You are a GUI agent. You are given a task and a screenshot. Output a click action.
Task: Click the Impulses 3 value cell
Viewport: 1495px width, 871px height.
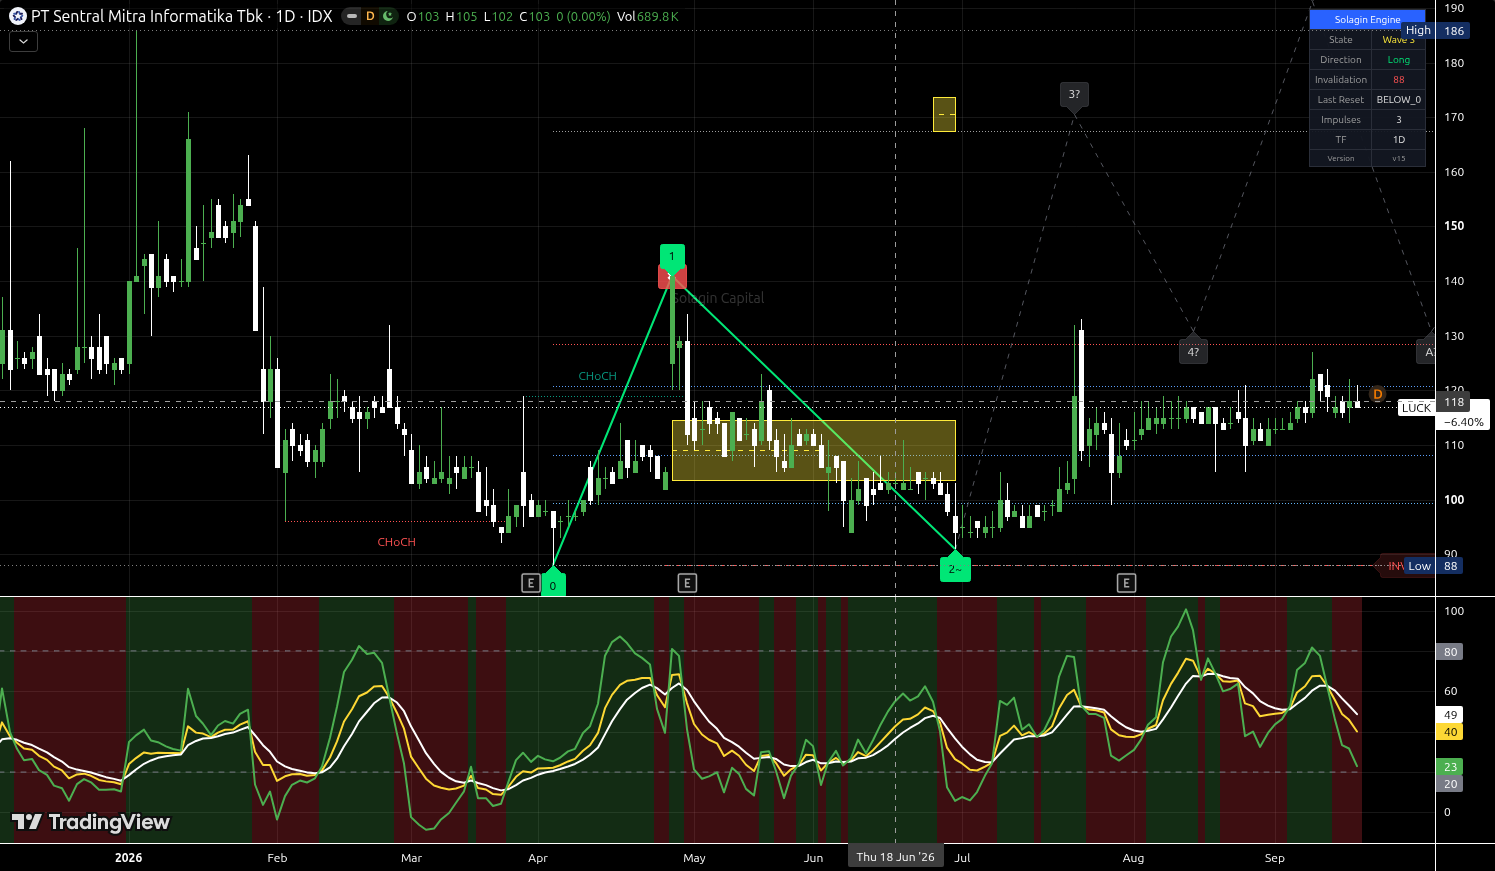click(1398, 120)
